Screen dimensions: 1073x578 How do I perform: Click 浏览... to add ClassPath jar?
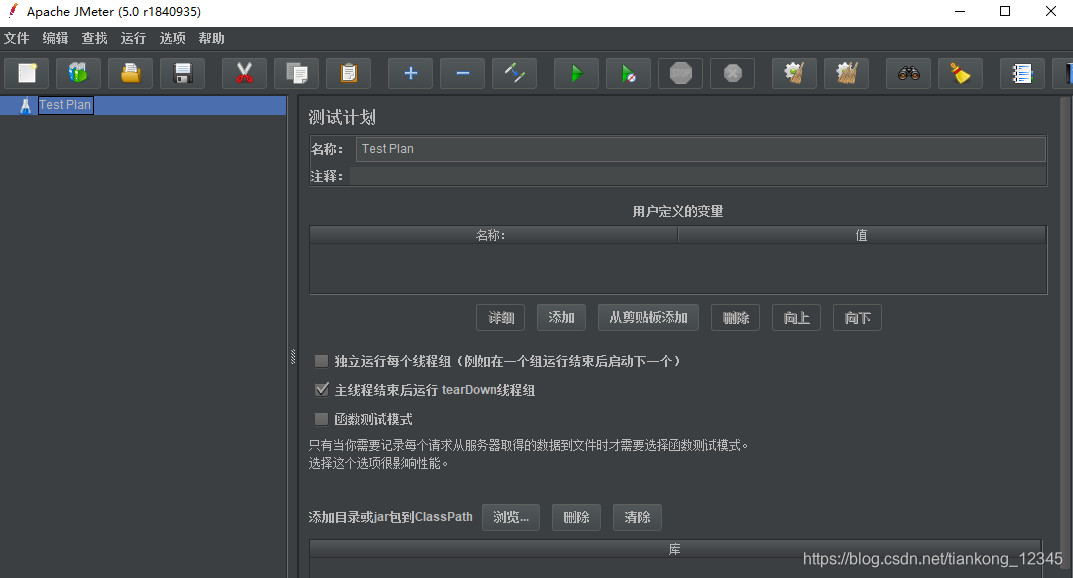[510, 517]
